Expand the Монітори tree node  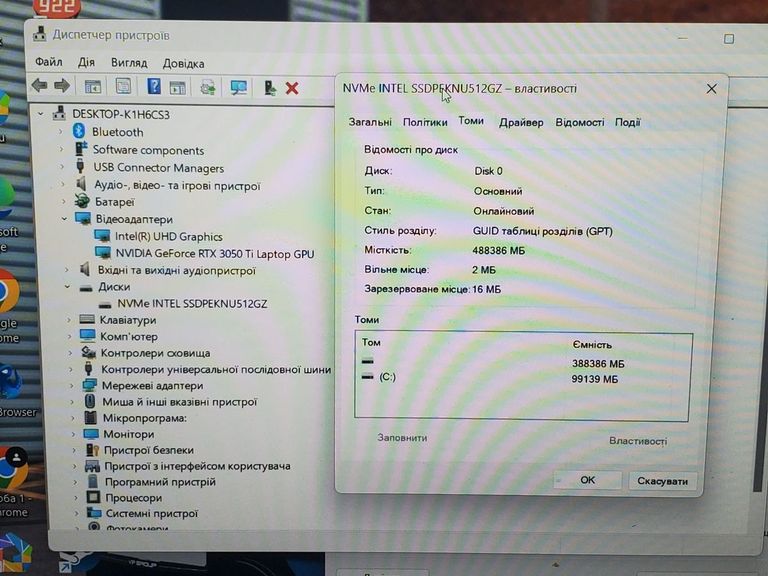tap(73, 434)
